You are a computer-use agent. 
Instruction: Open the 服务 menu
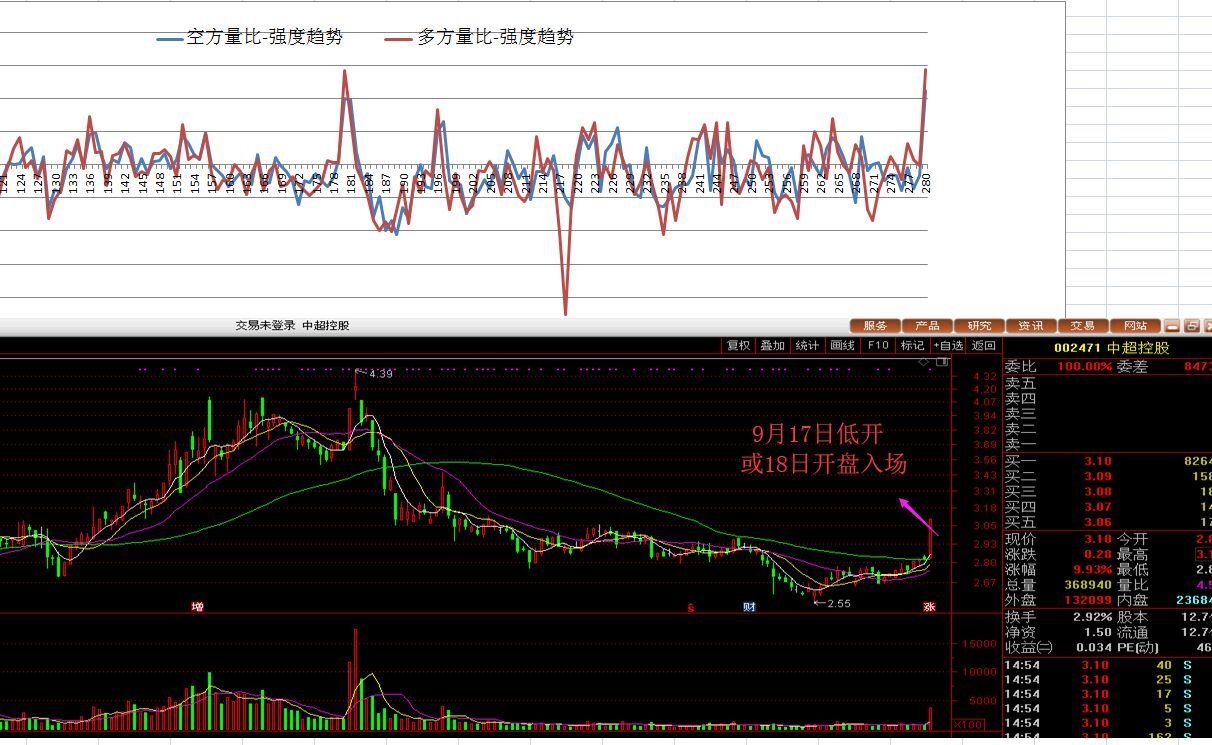point(875,326)
